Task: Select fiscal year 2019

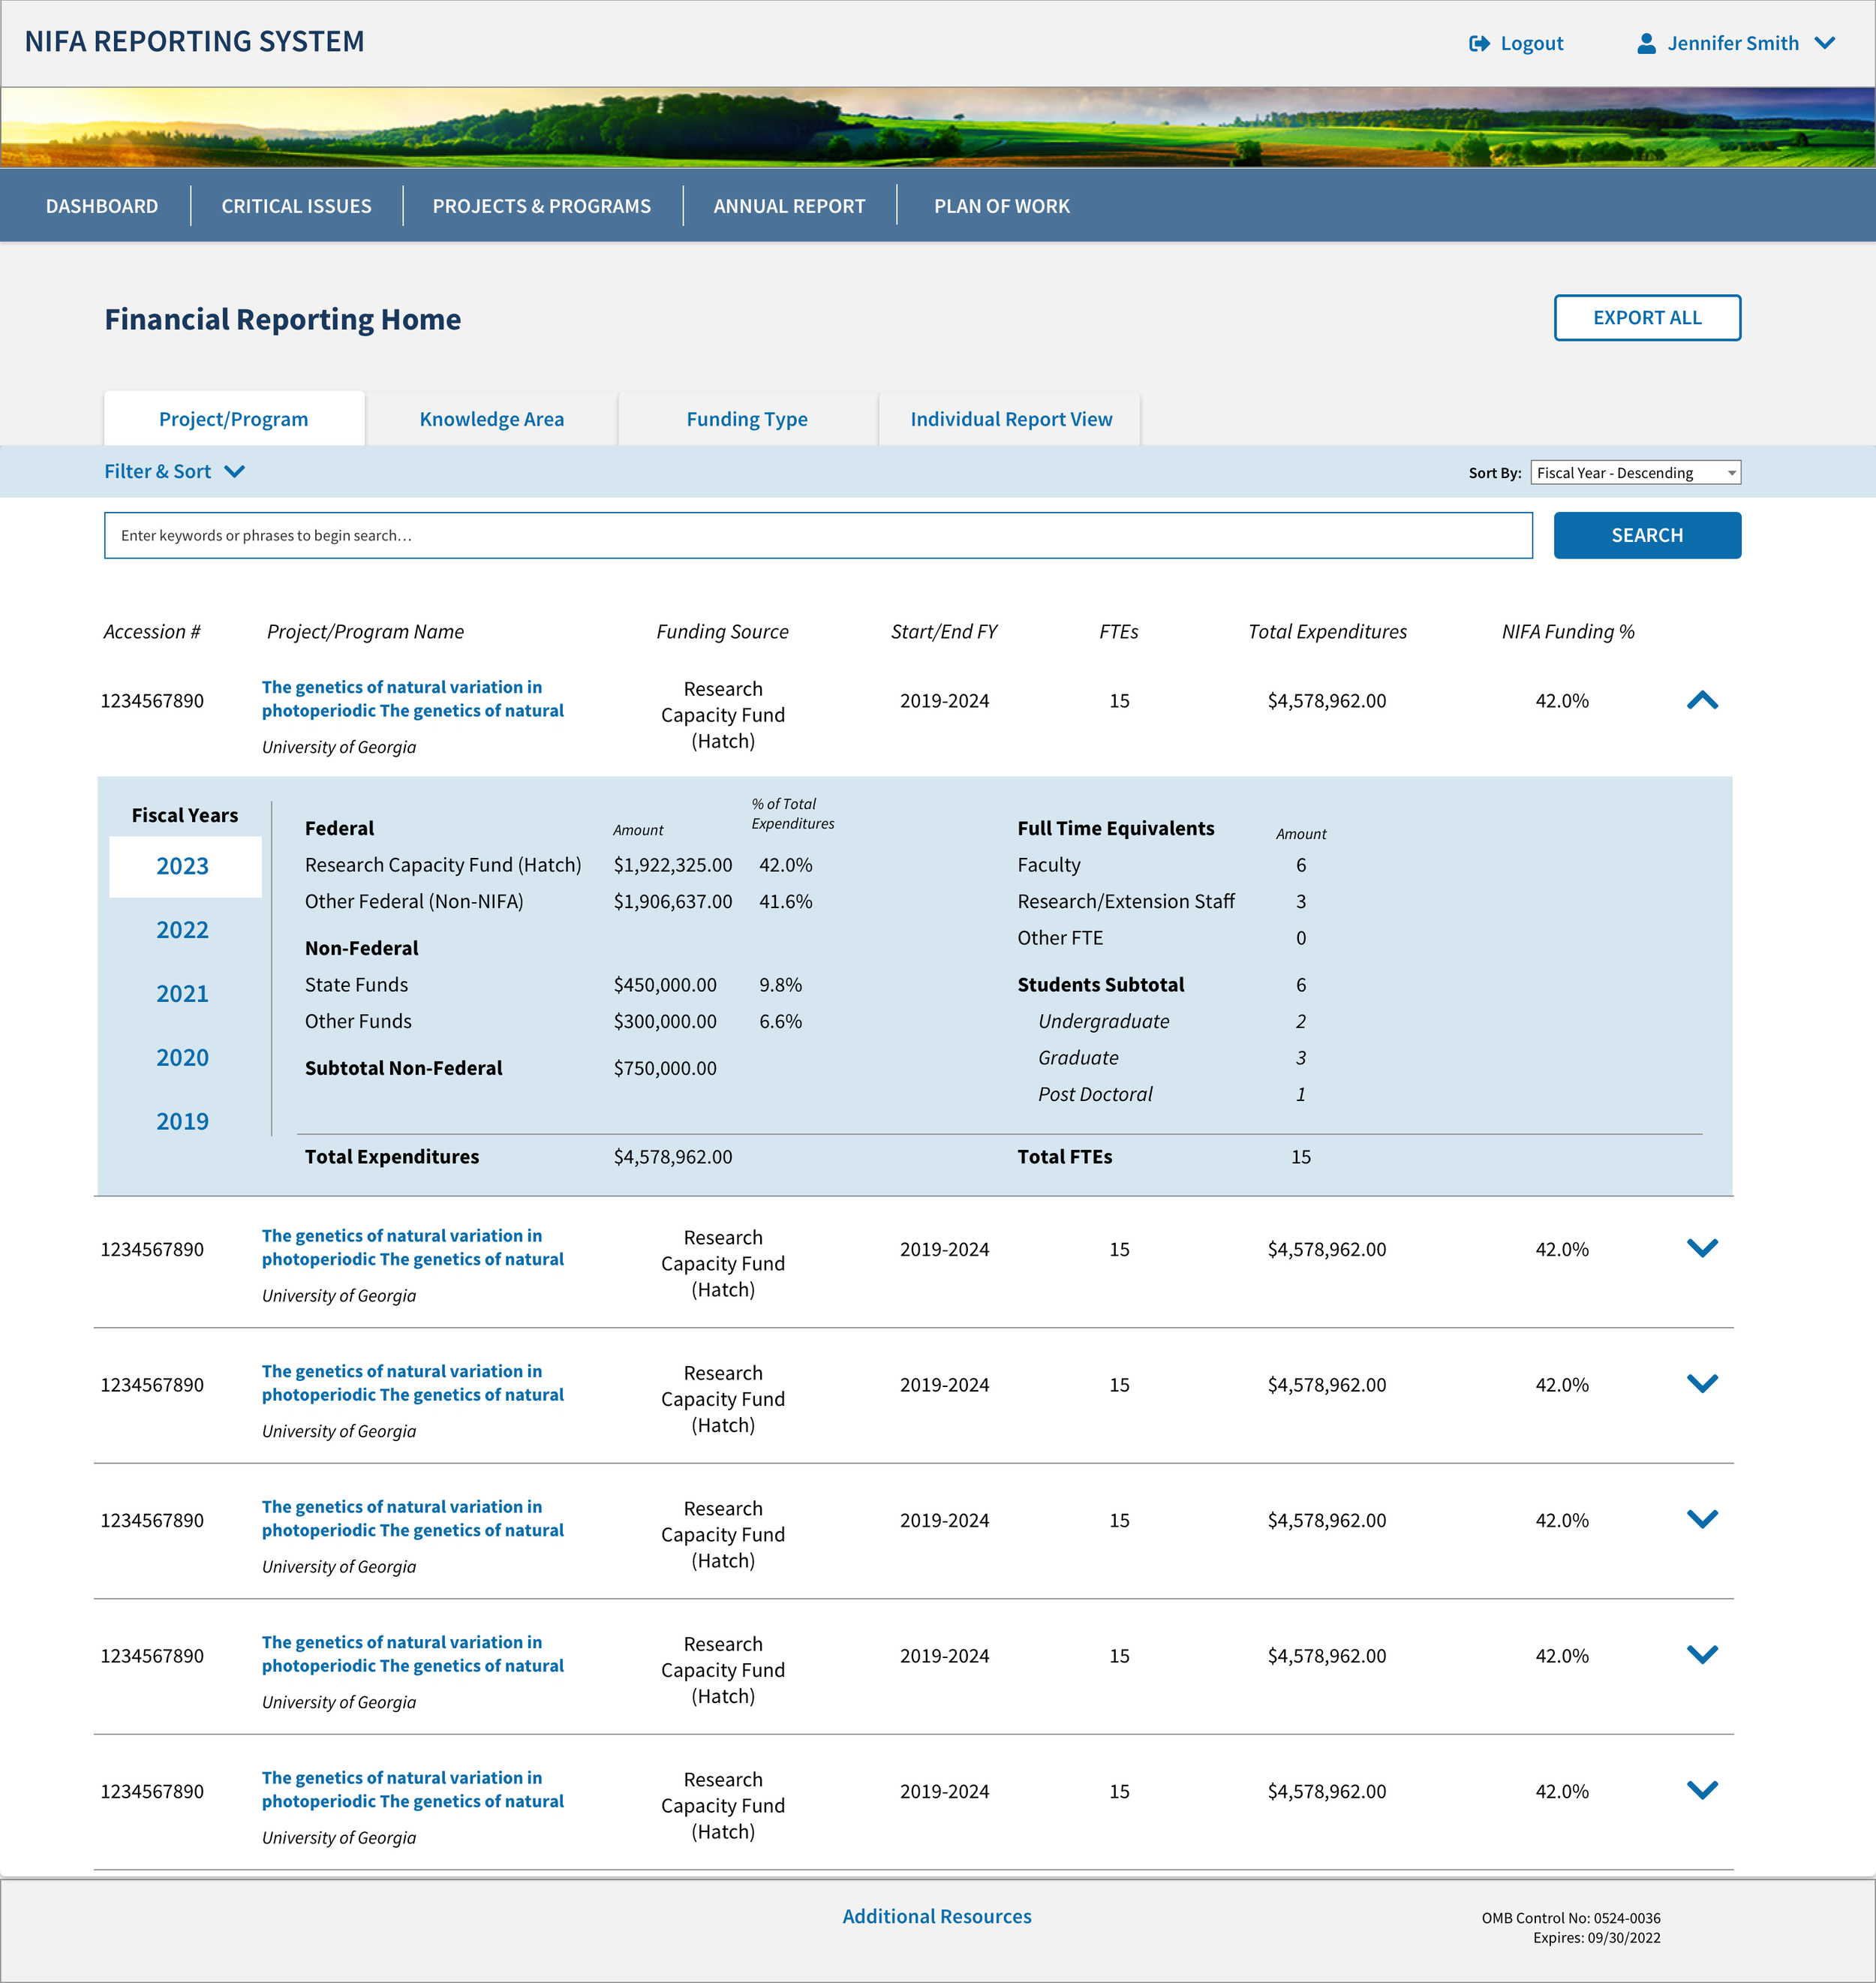Action: click(x=182, y=1121)
